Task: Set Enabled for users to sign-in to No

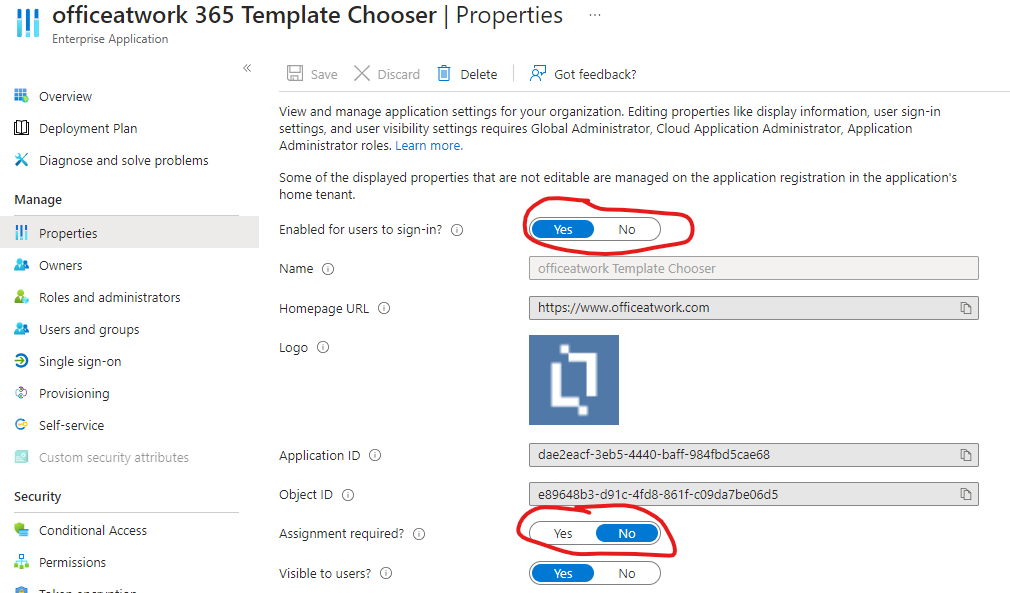Action: coord(627,230)
